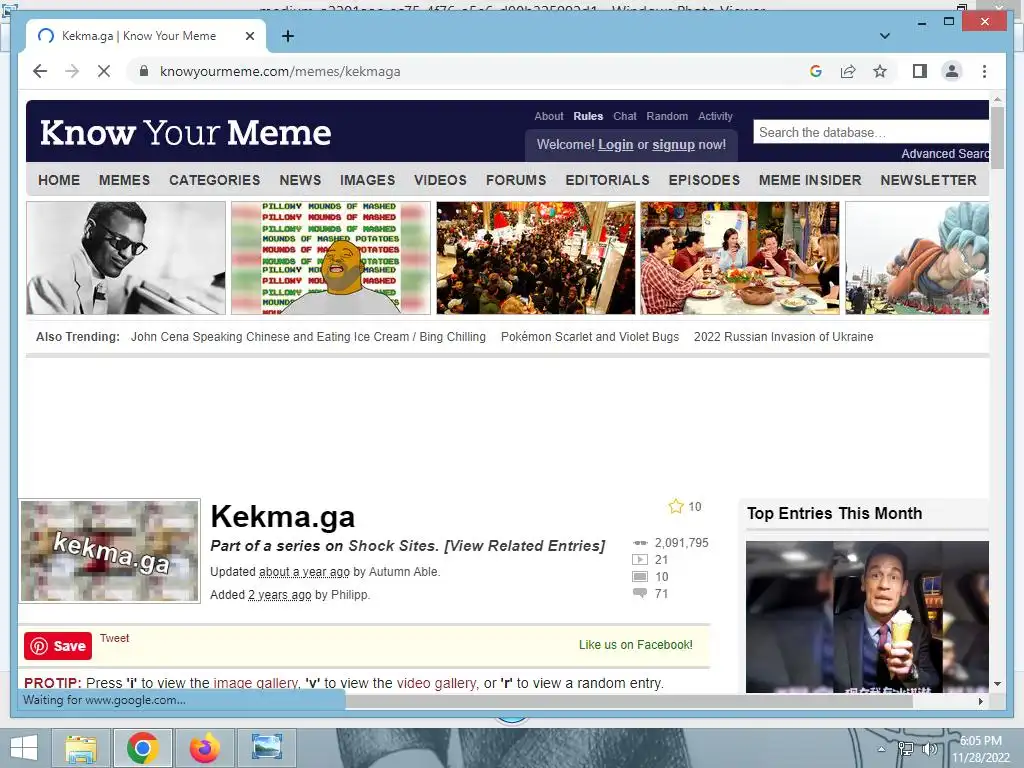Viewport: 1024px width, 768px height.
Task: Click the browser forward arrow
Action: point(72,71)
